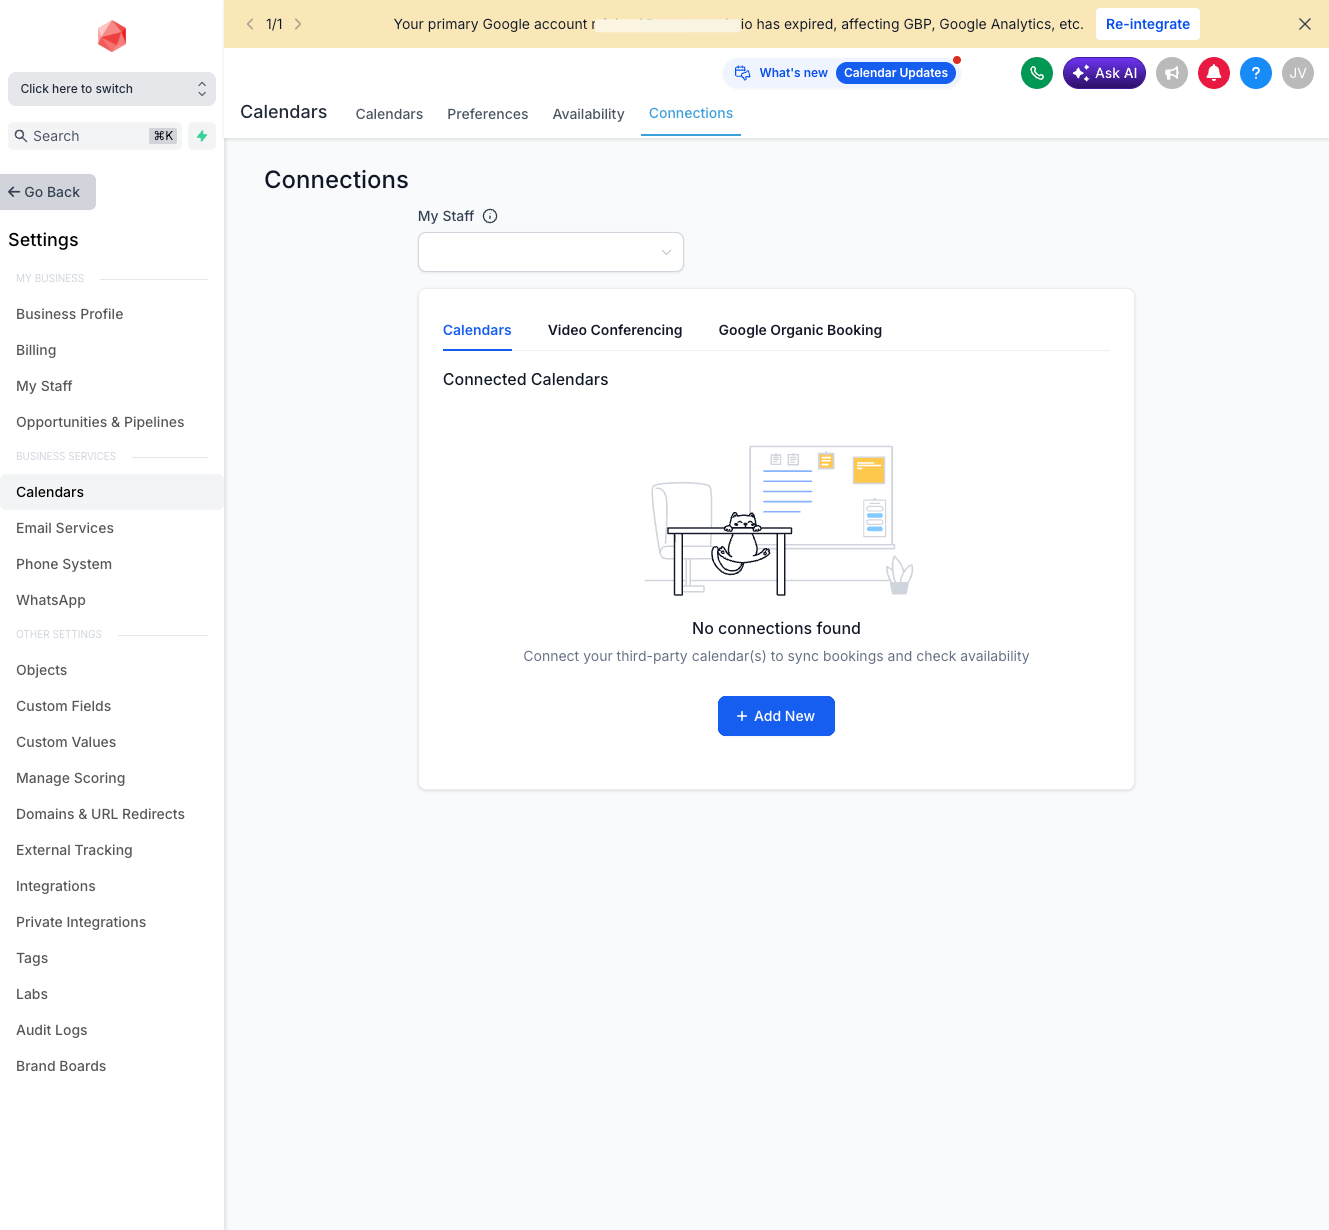Open the green phone dialer icon

1037,73
